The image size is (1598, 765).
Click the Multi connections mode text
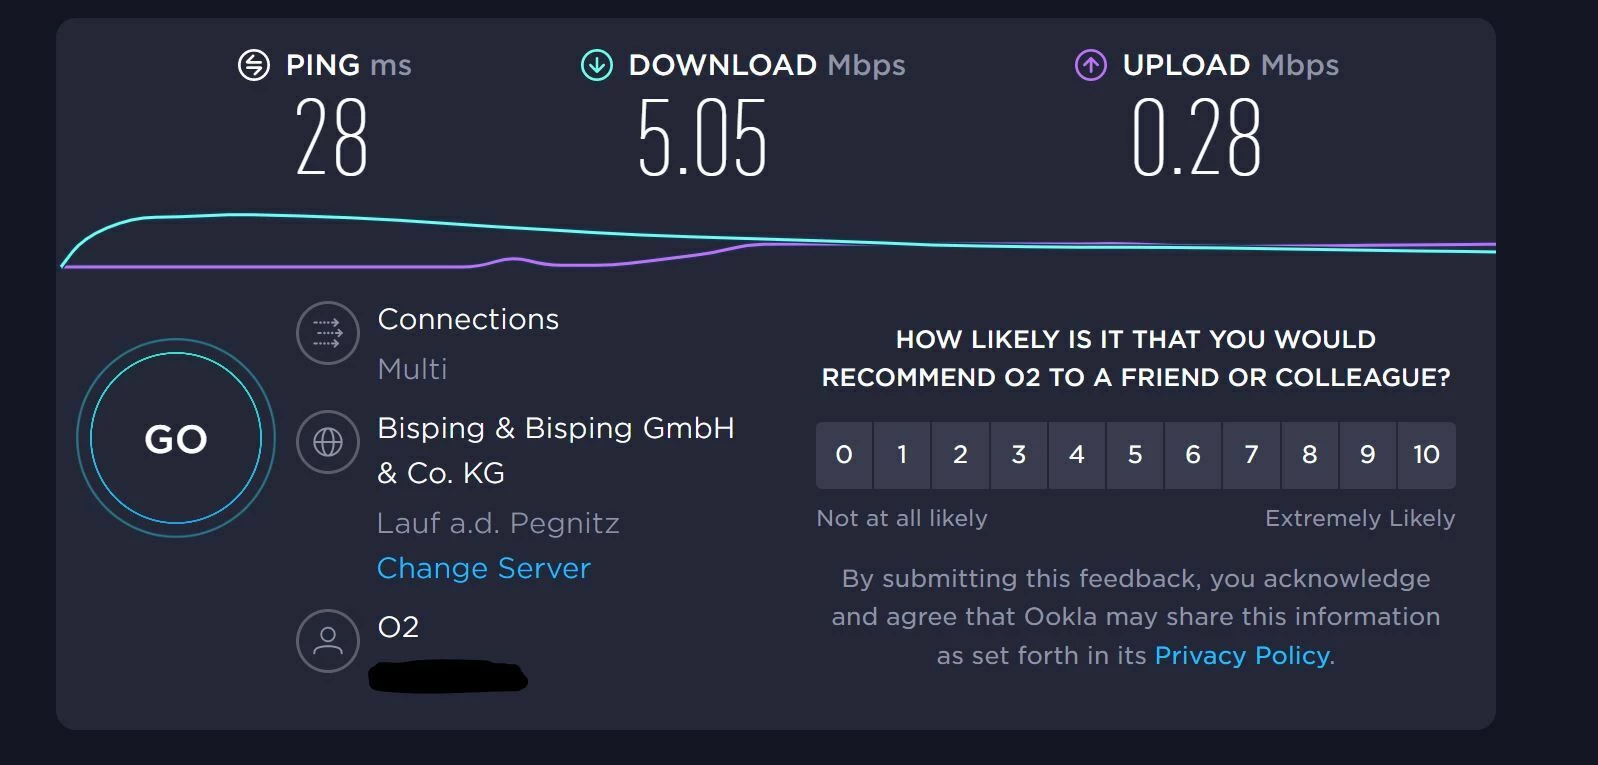coord(412,369)
